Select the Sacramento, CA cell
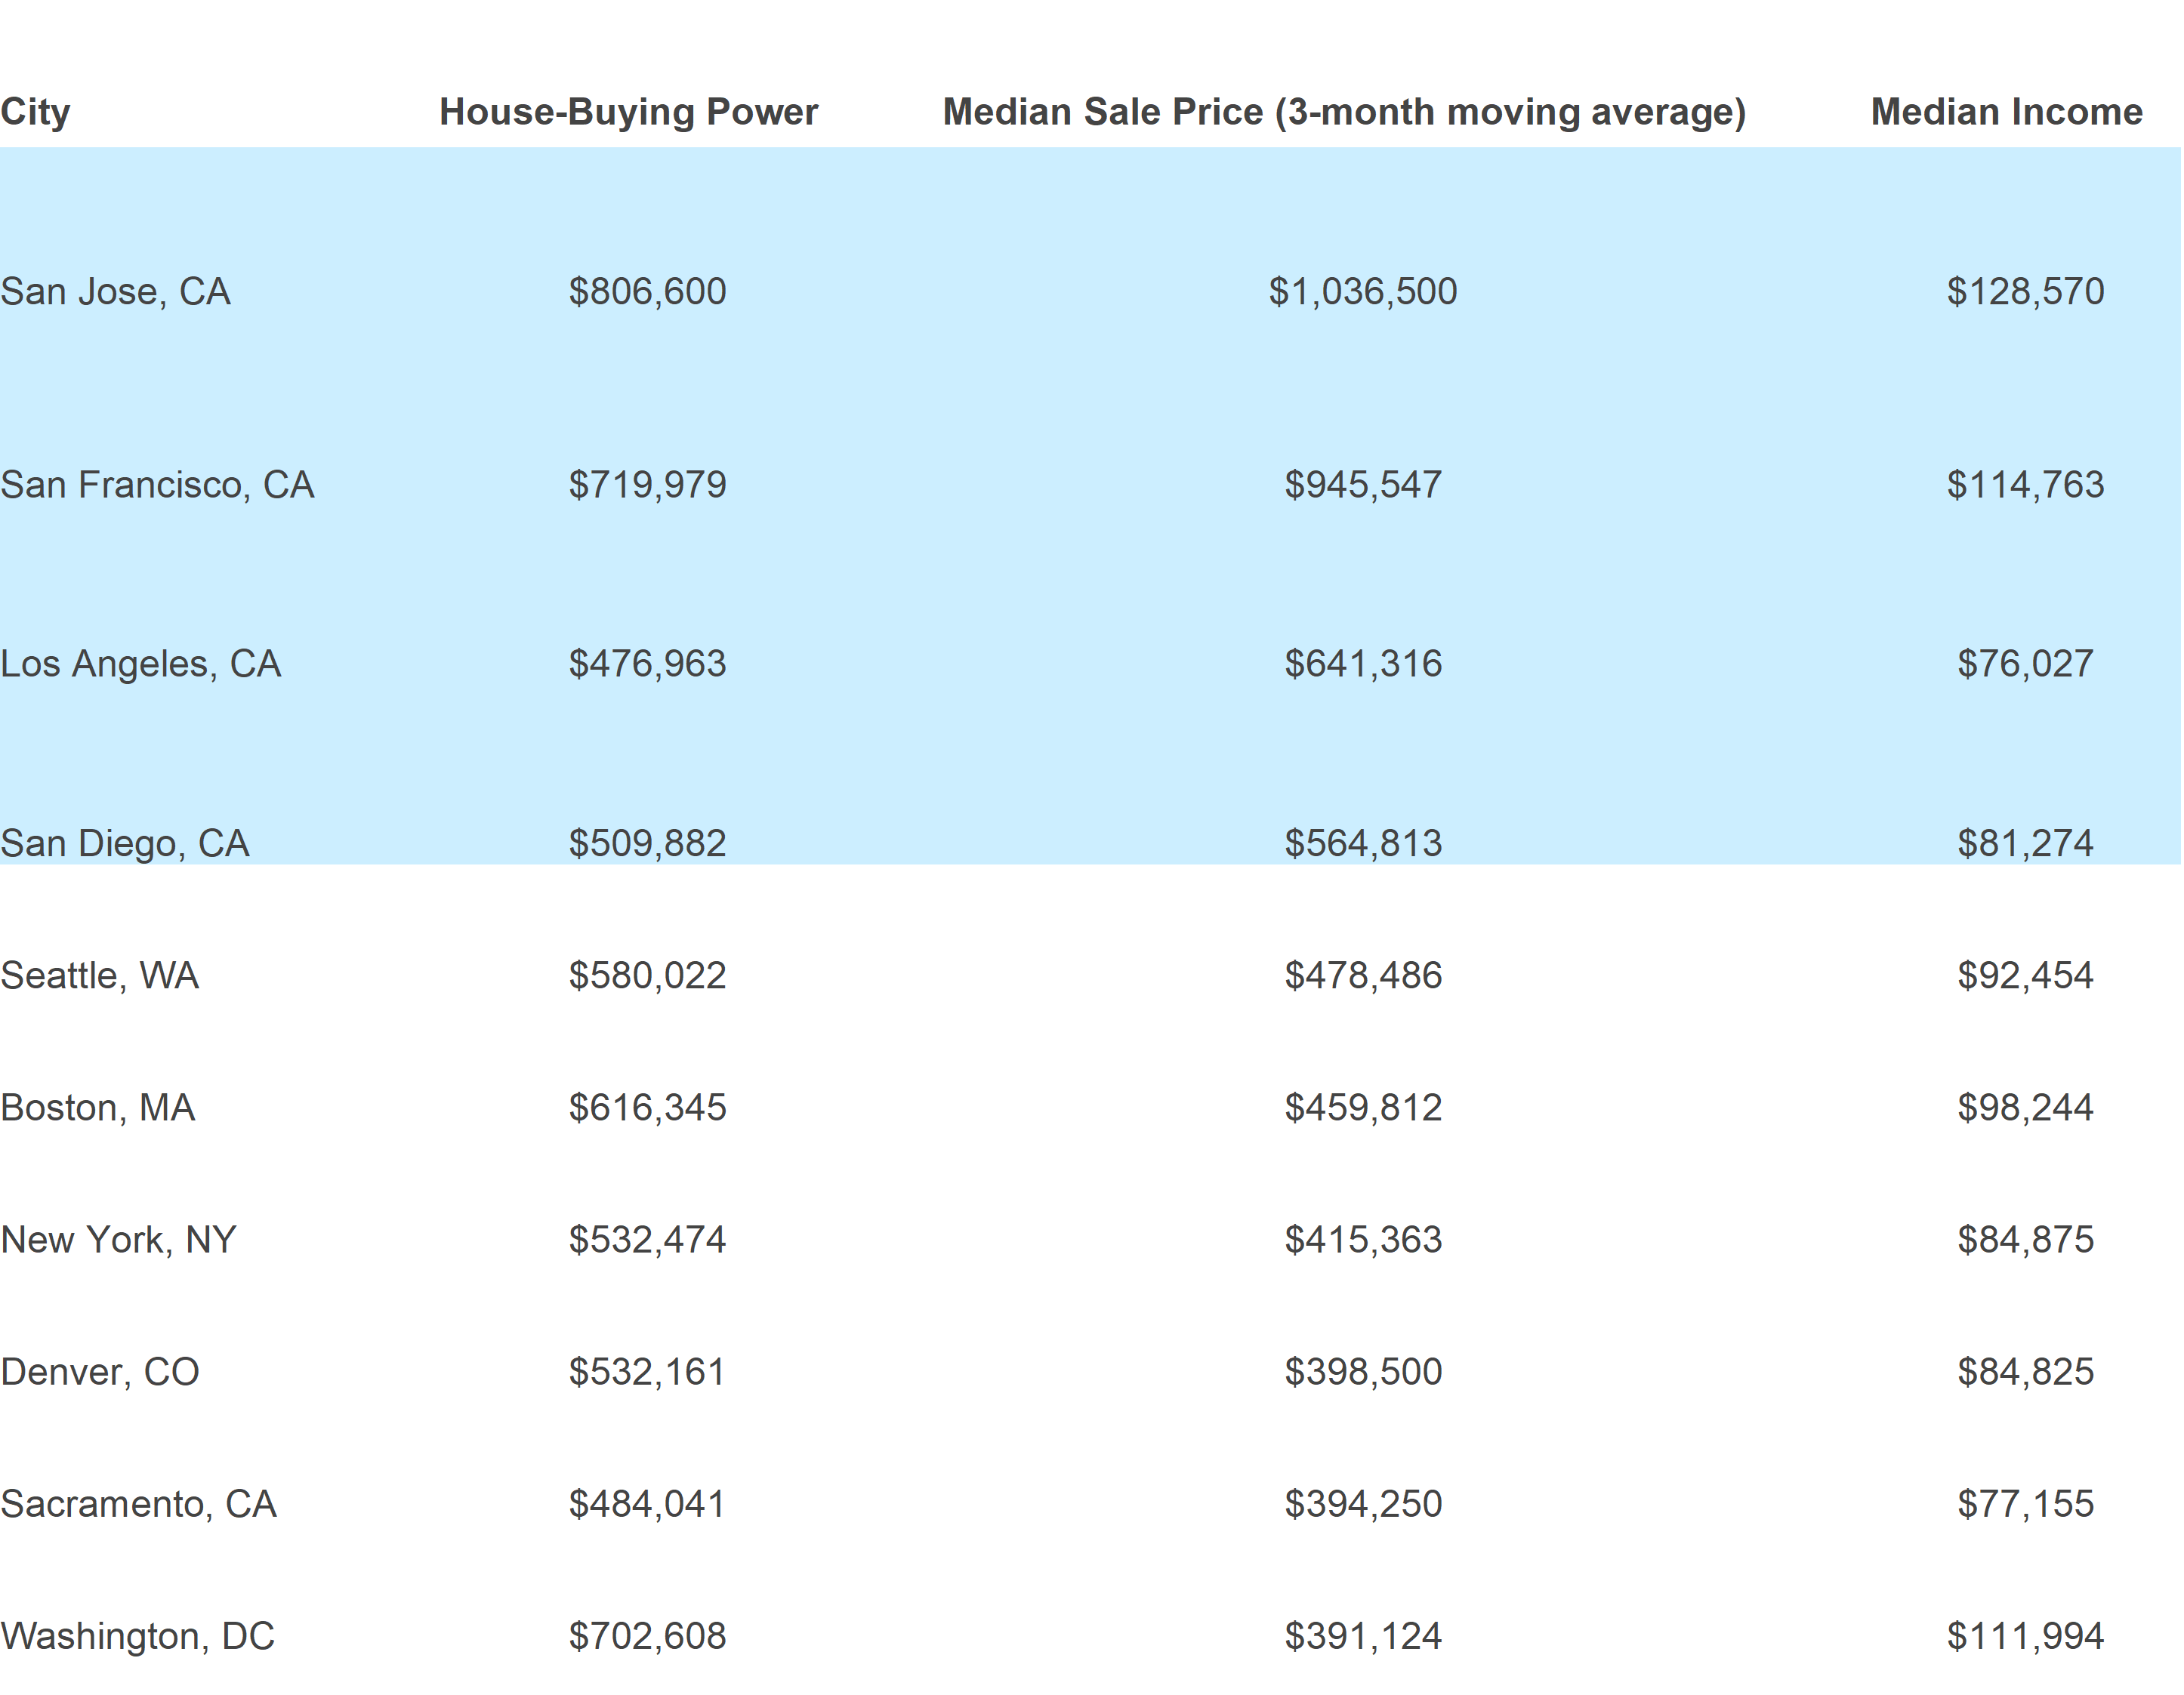 point(138,1504)
